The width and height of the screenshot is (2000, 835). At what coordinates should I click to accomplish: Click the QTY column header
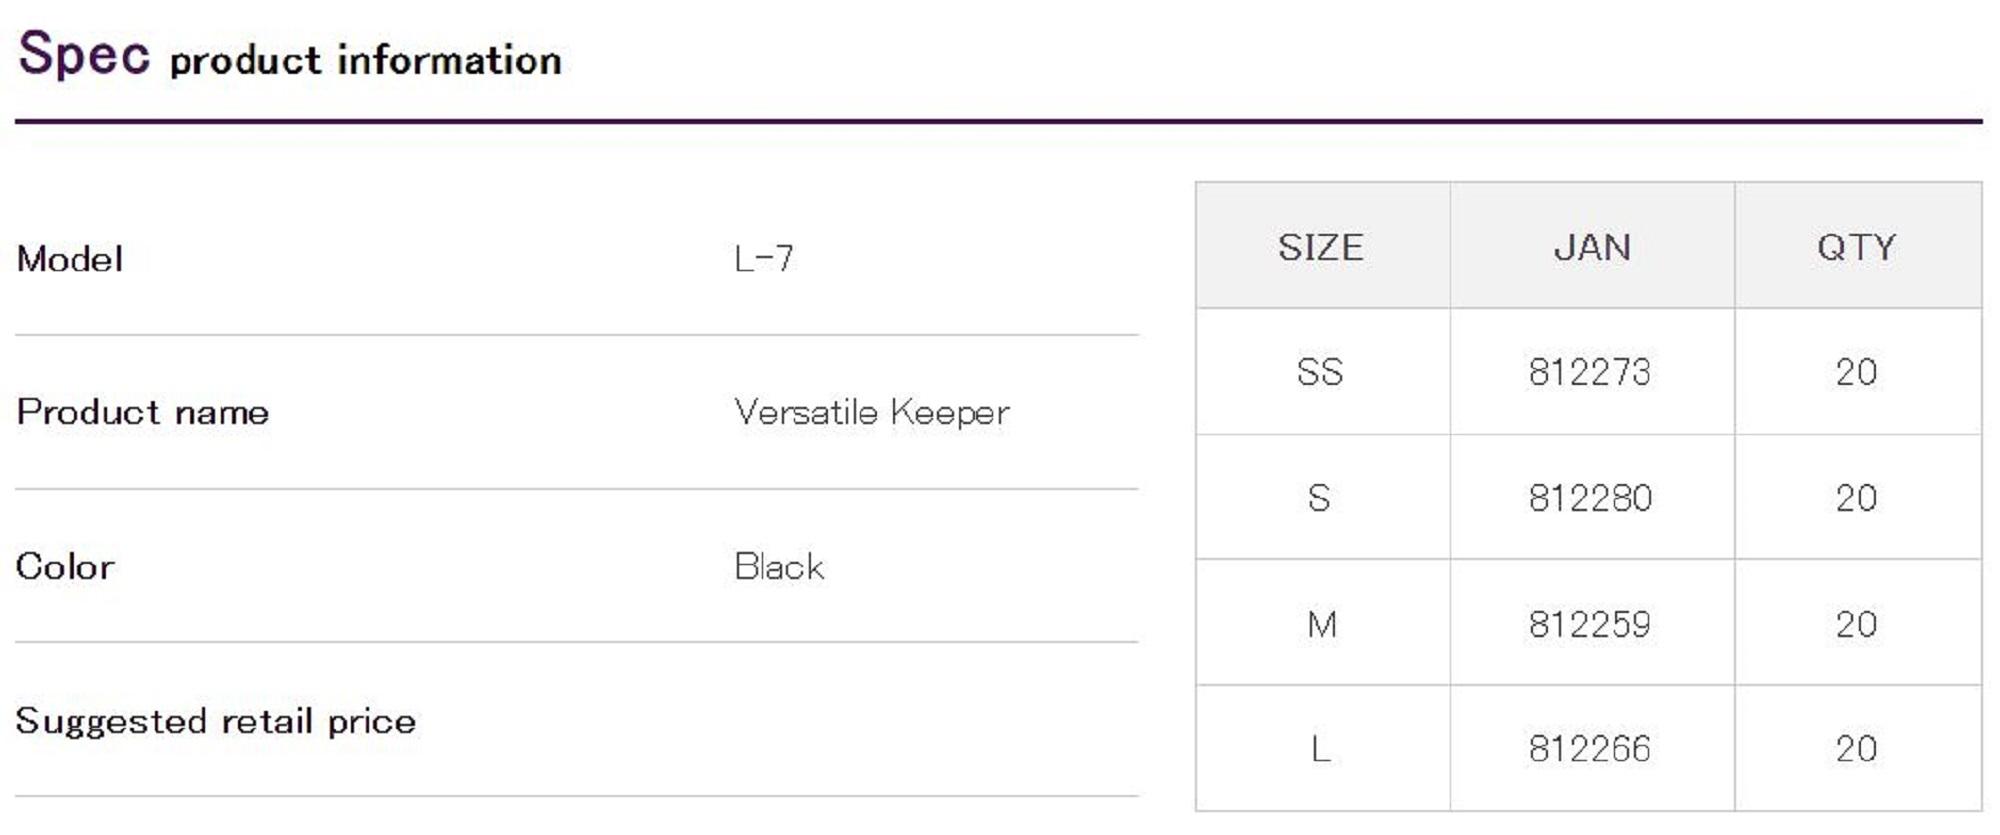1856,247
